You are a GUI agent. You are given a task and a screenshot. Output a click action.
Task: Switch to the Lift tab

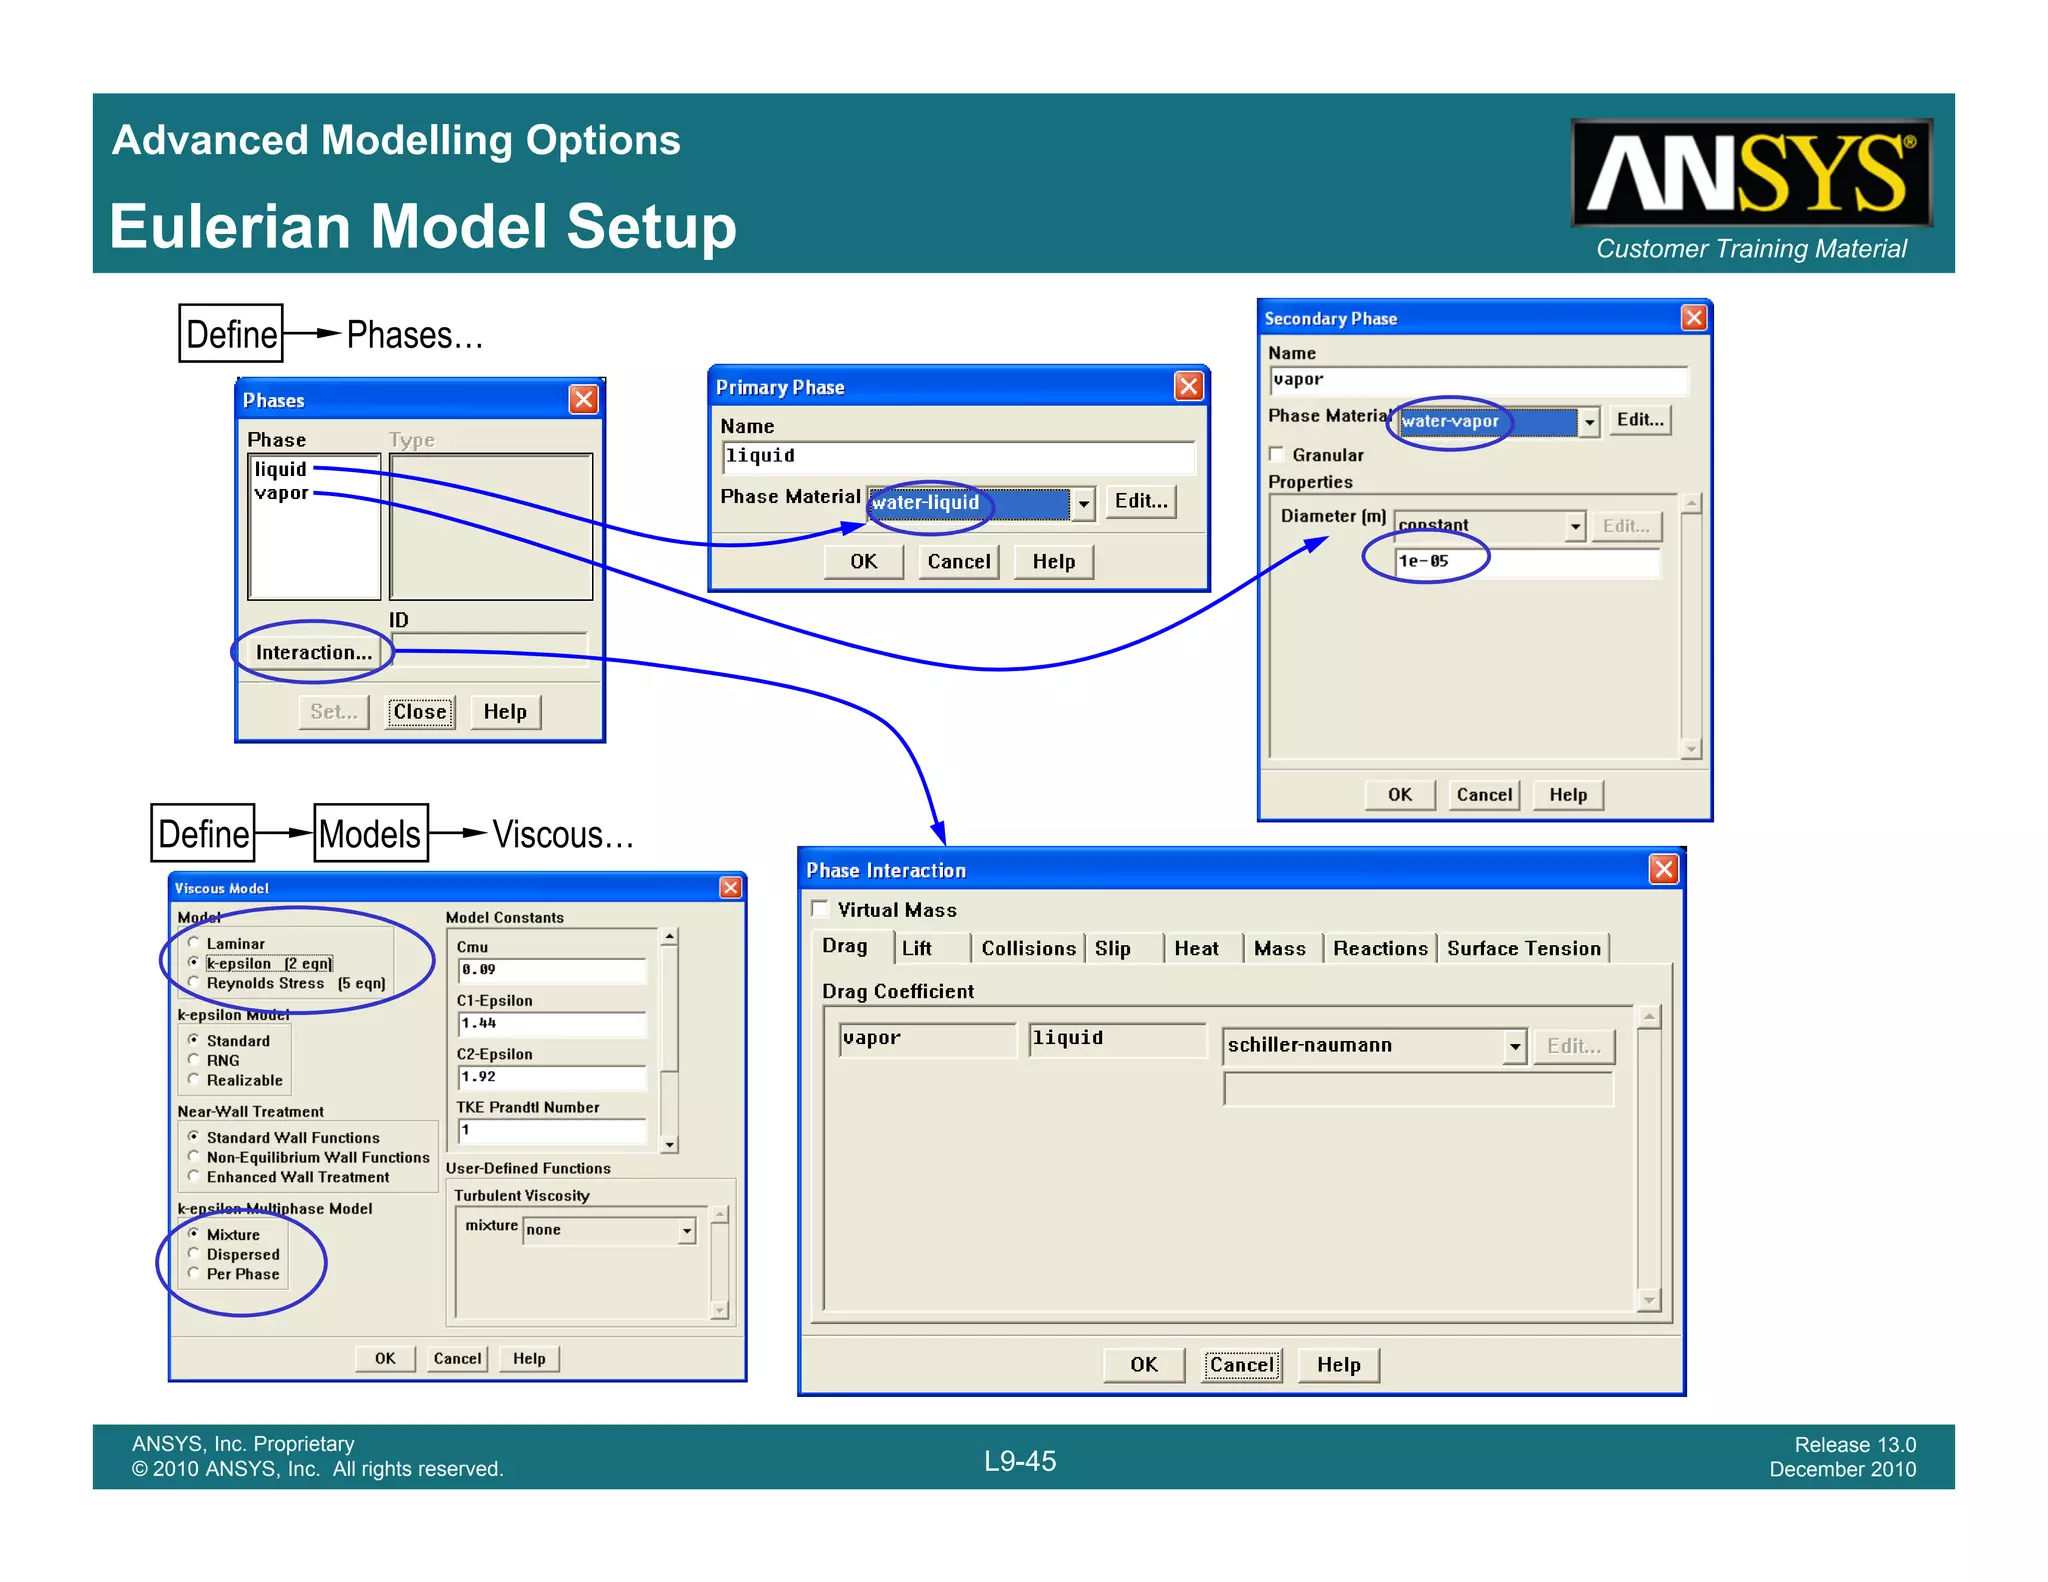[917, 948]
